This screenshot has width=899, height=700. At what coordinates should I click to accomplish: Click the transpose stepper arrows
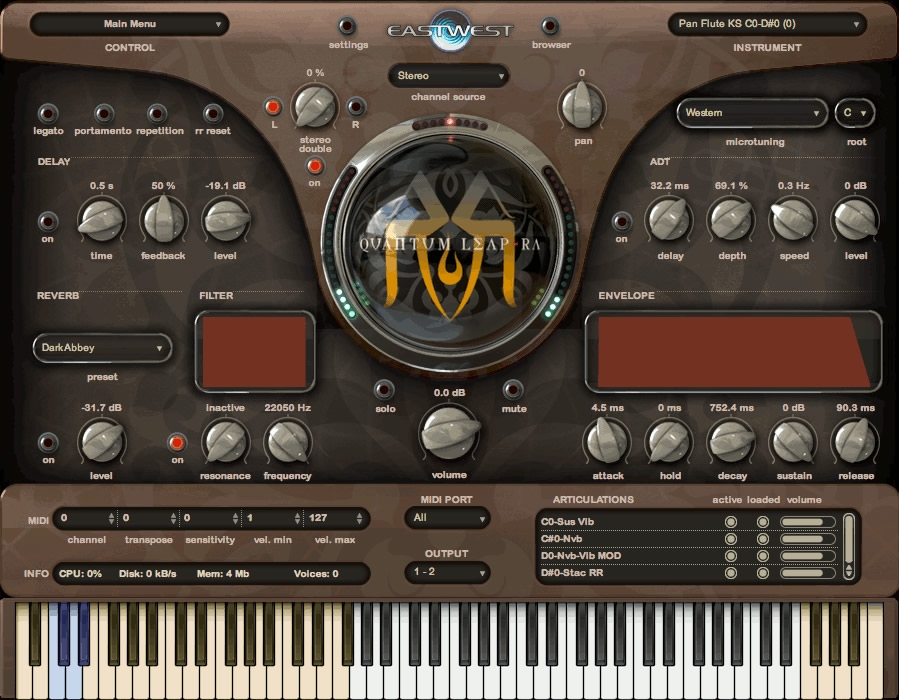click(173, 518)
